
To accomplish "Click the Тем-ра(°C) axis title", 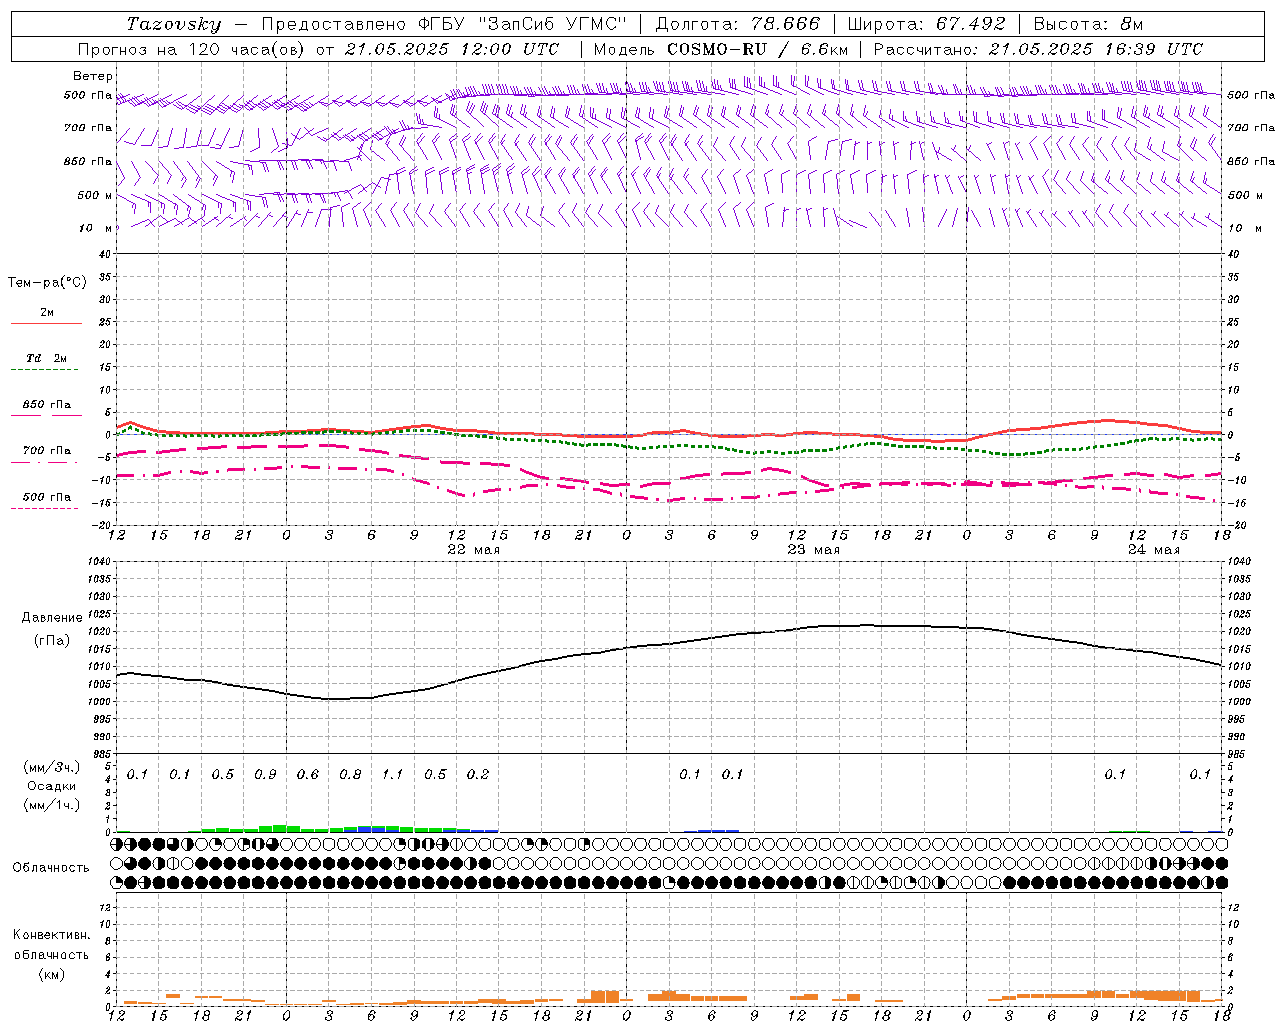I will 47,283.
